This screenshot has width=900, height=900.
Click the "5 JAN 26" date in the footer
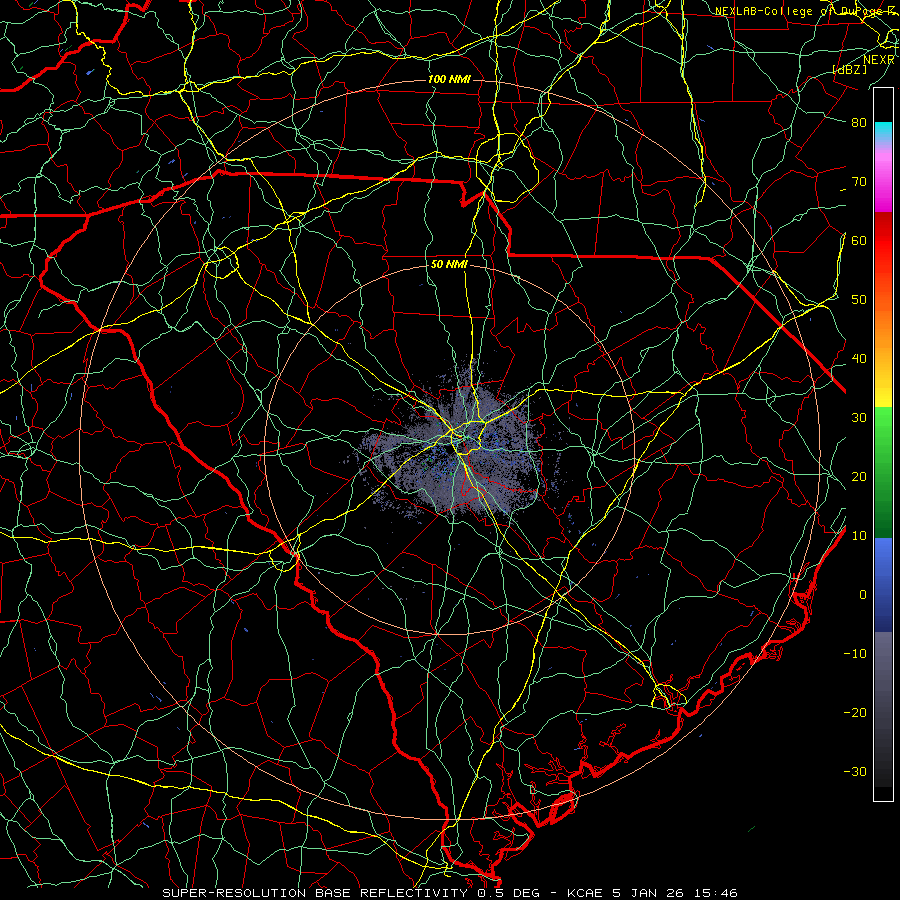pos(648,893)
